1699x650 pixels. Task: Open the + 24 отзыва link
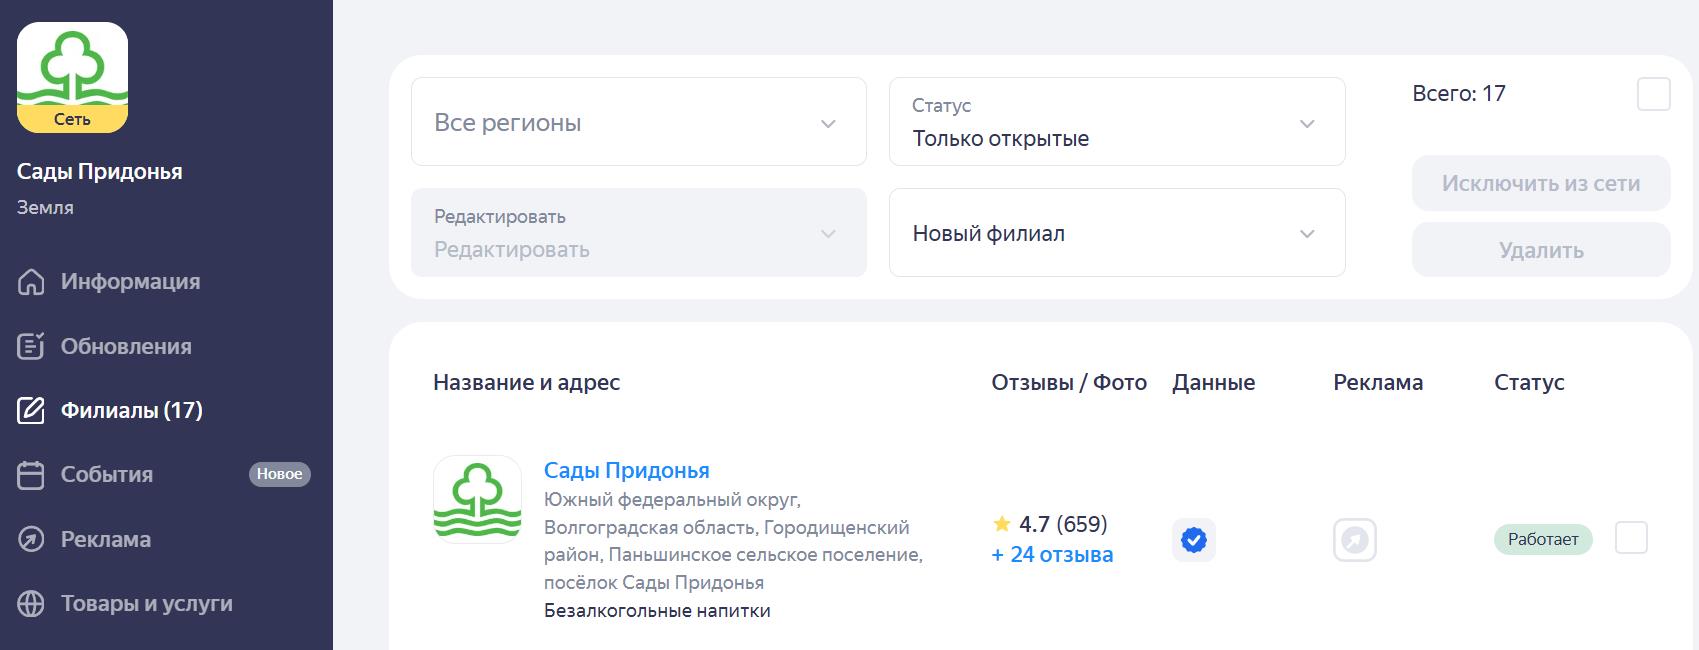click(x=1052, y=555)
